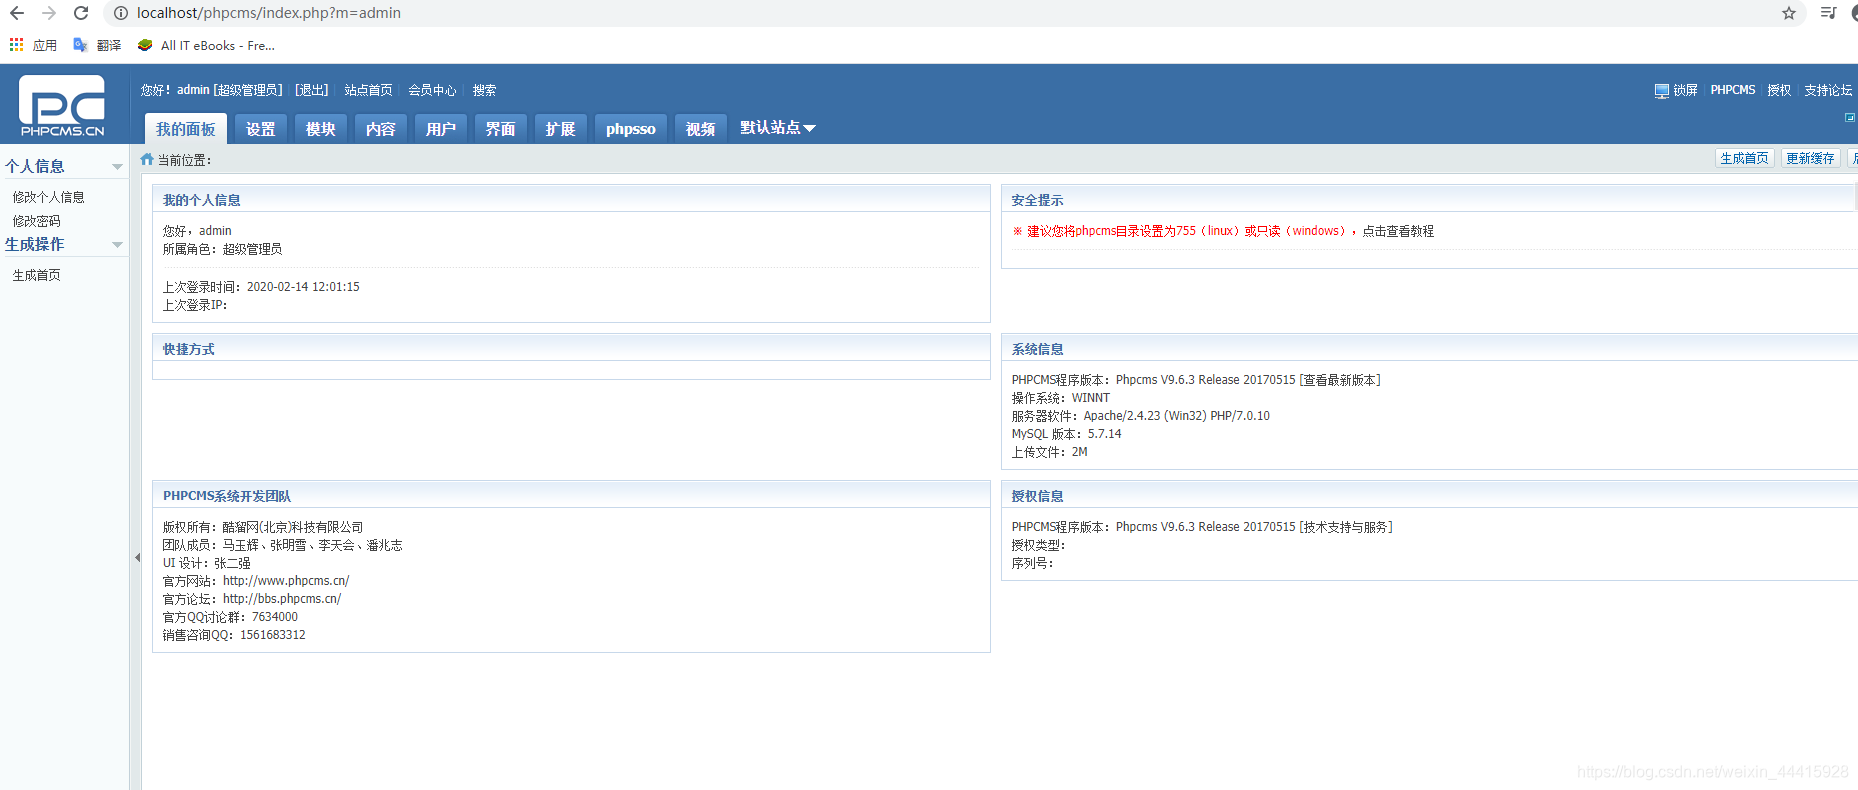Click the home icon beside current position
Viewport: 1858px width, 790px height.
point(147,159)
